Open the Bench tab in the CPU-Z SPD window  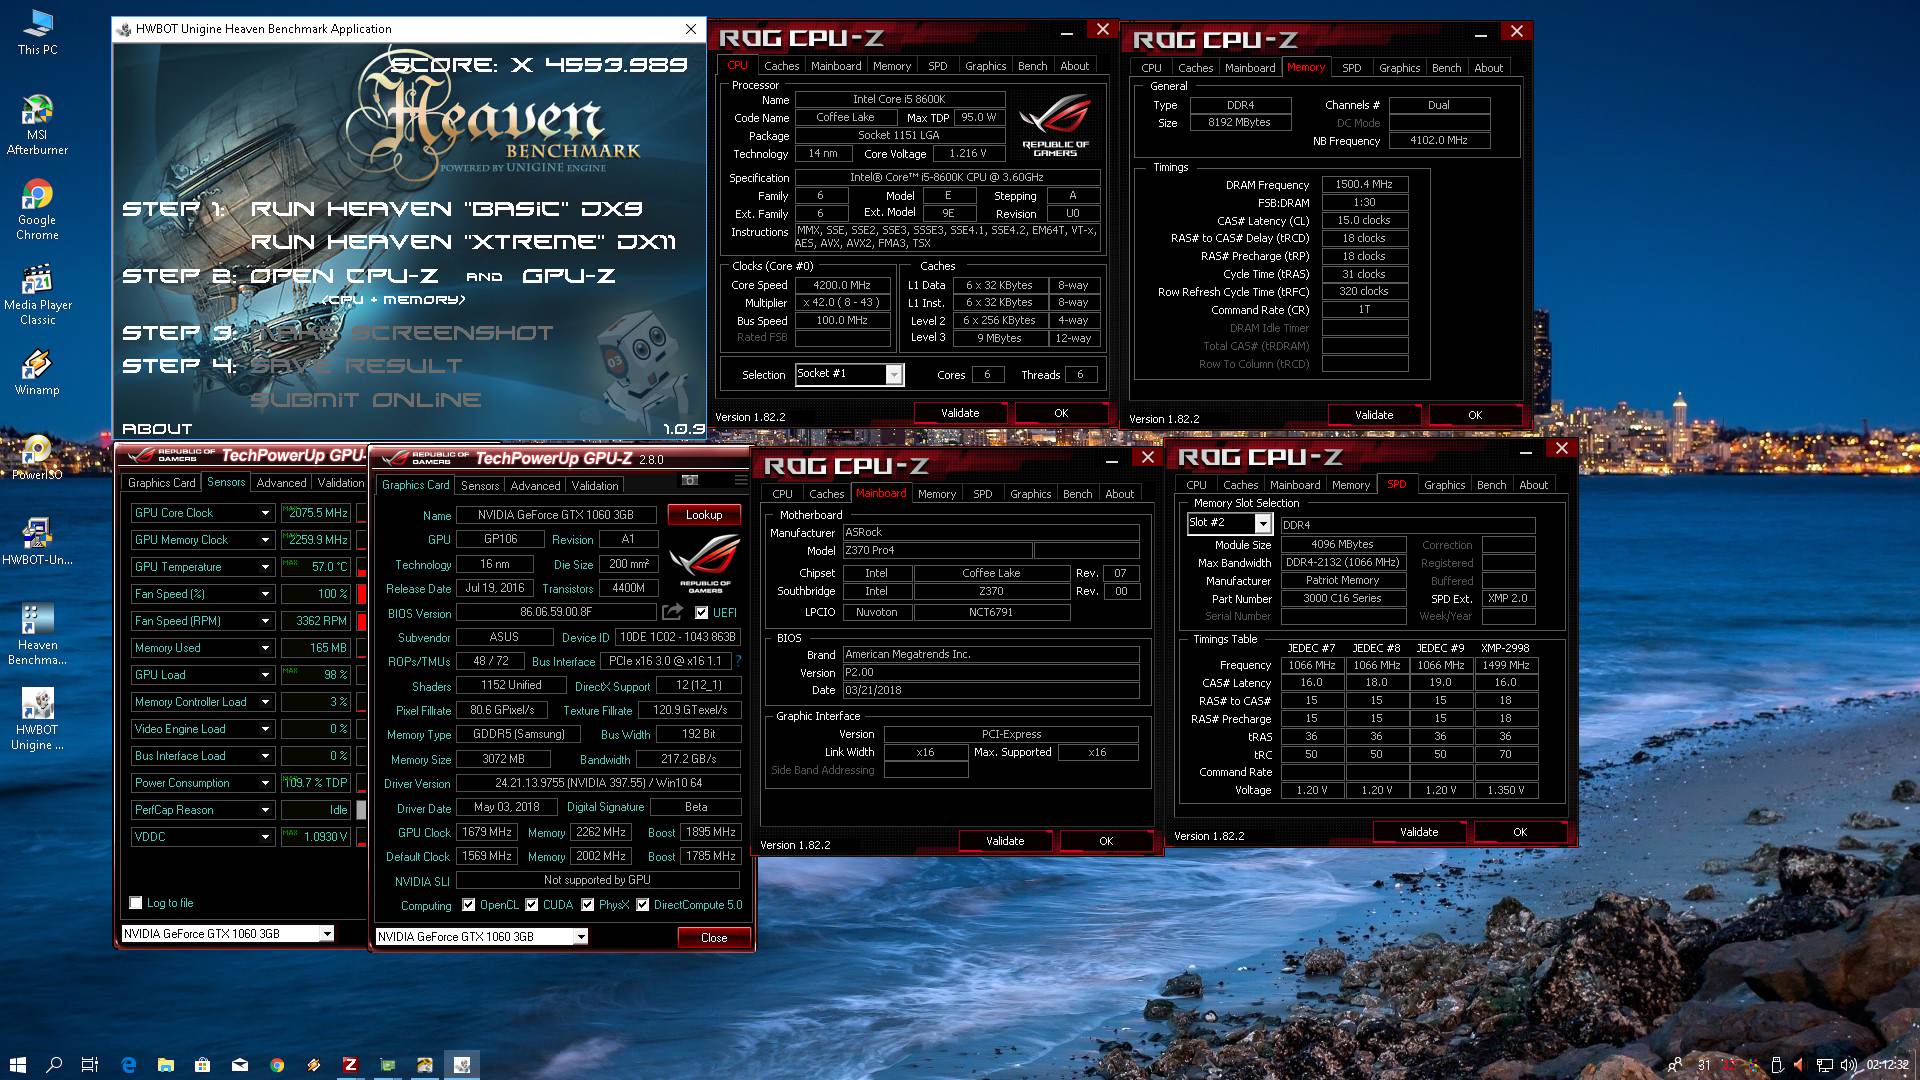[x=1491, y=485]
